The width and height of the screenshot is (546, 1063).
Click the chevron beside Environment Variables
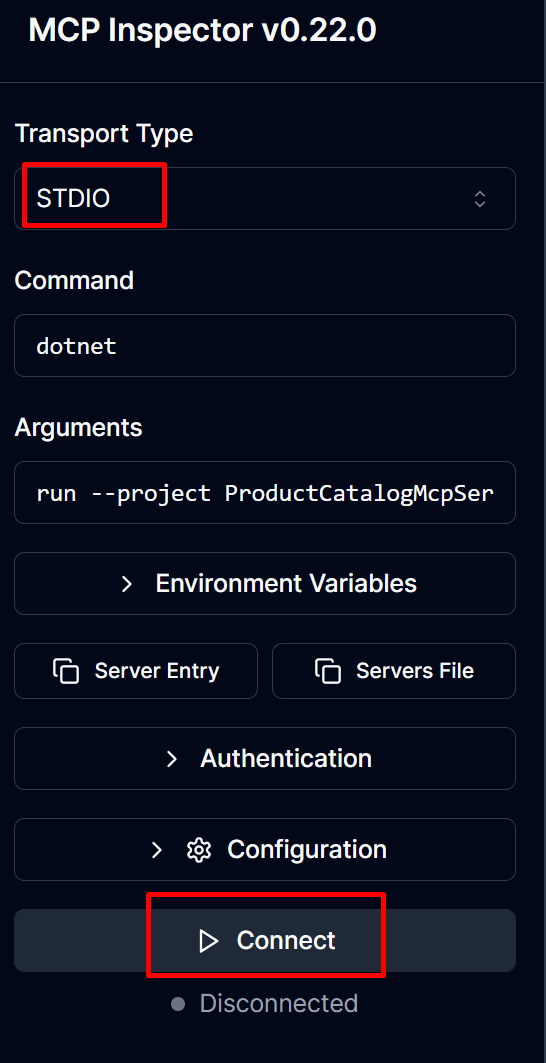(x=127, y=584)
